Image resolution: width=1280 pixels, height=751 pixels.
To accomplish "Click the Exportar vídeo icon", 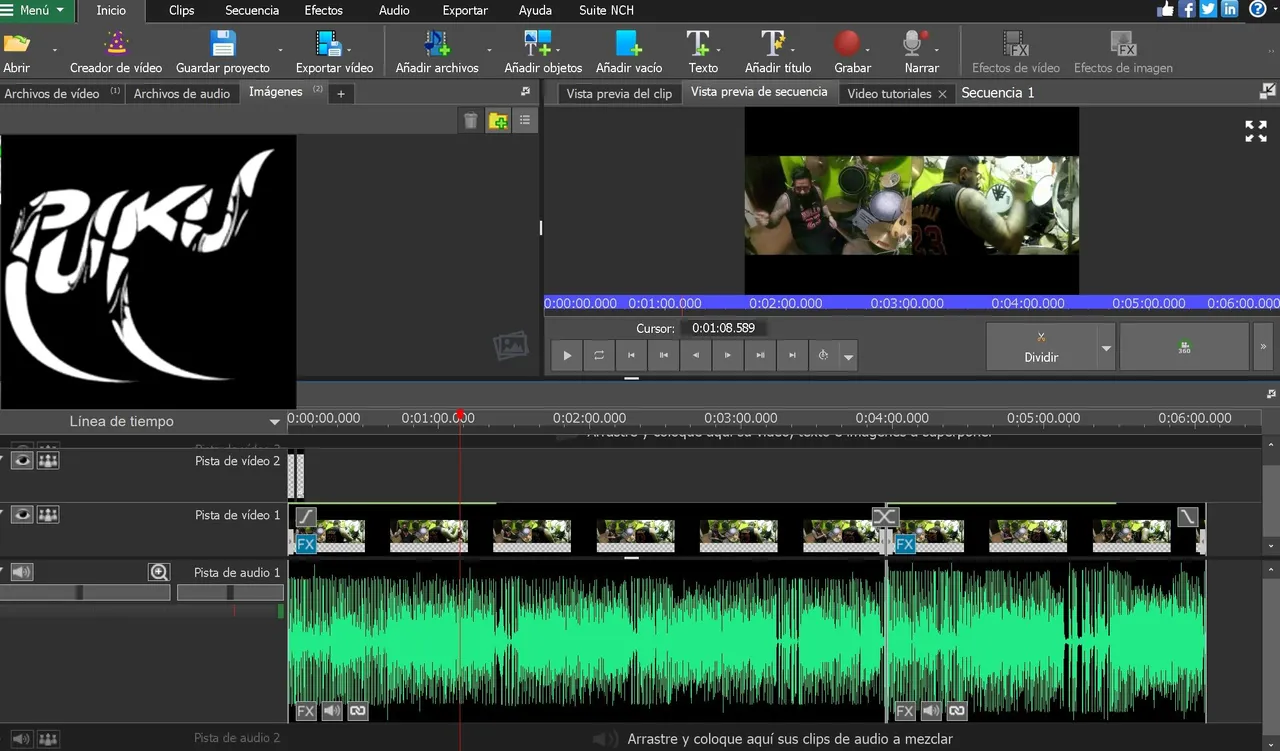I will click(x=329, y=44).
